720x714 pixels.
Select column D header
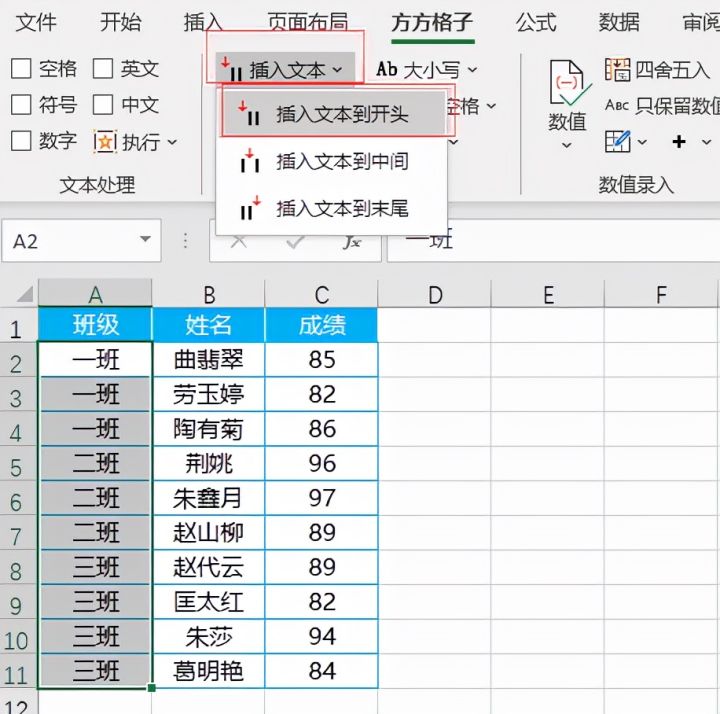click(434, 294)
